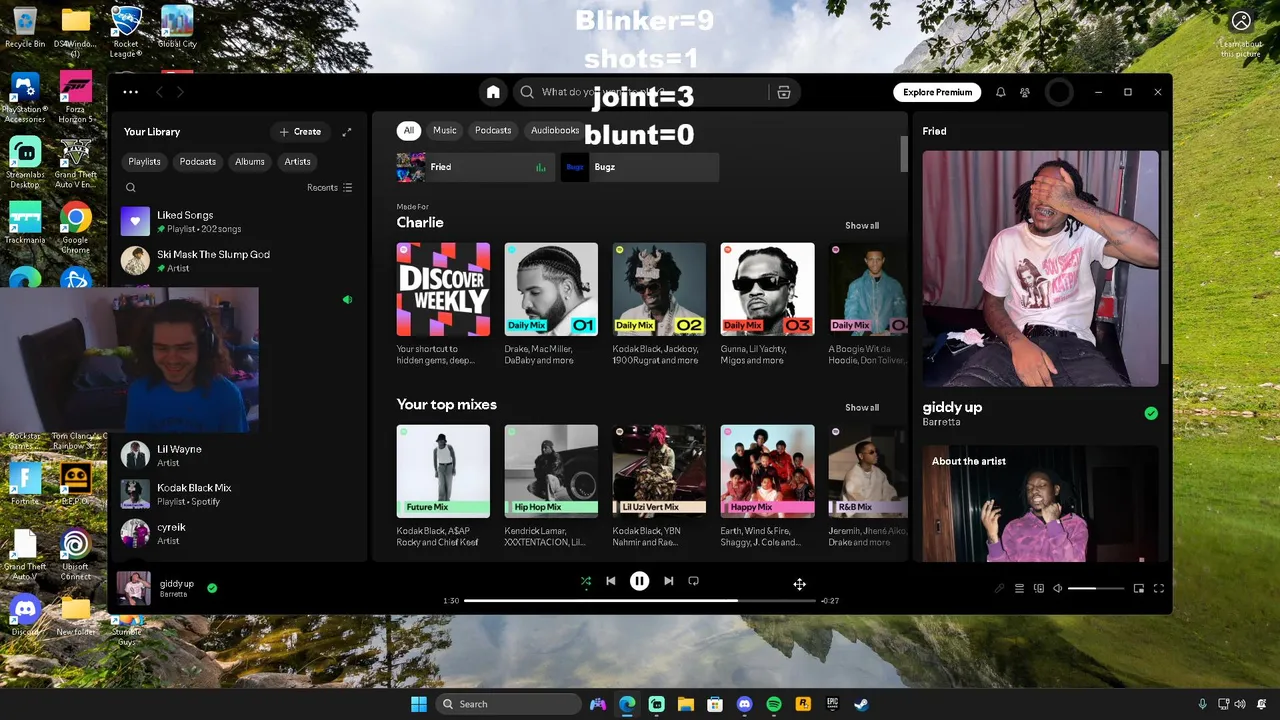Image resolution: width=1280 pixels, height=720 pixels.
Task: Open the Browse icon in search bar
Action: 784,92
